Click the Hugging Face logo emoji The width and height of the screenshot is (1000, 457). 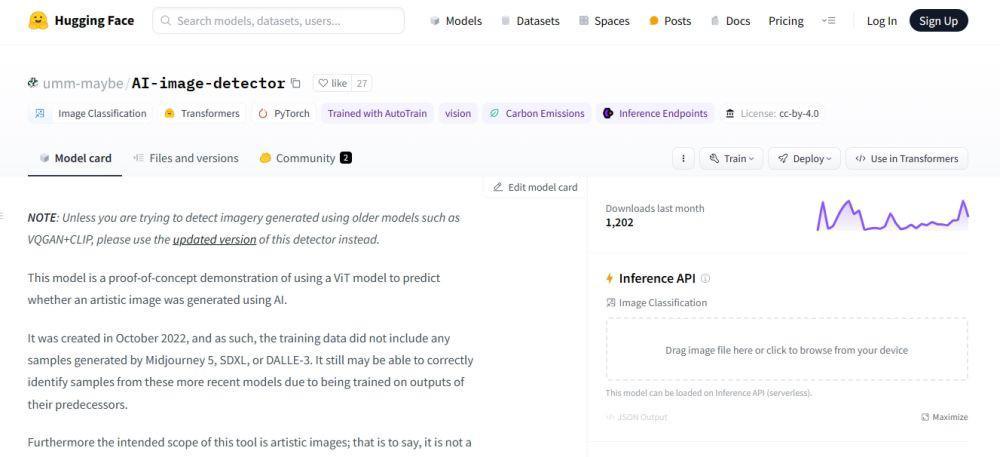[38, 20]
